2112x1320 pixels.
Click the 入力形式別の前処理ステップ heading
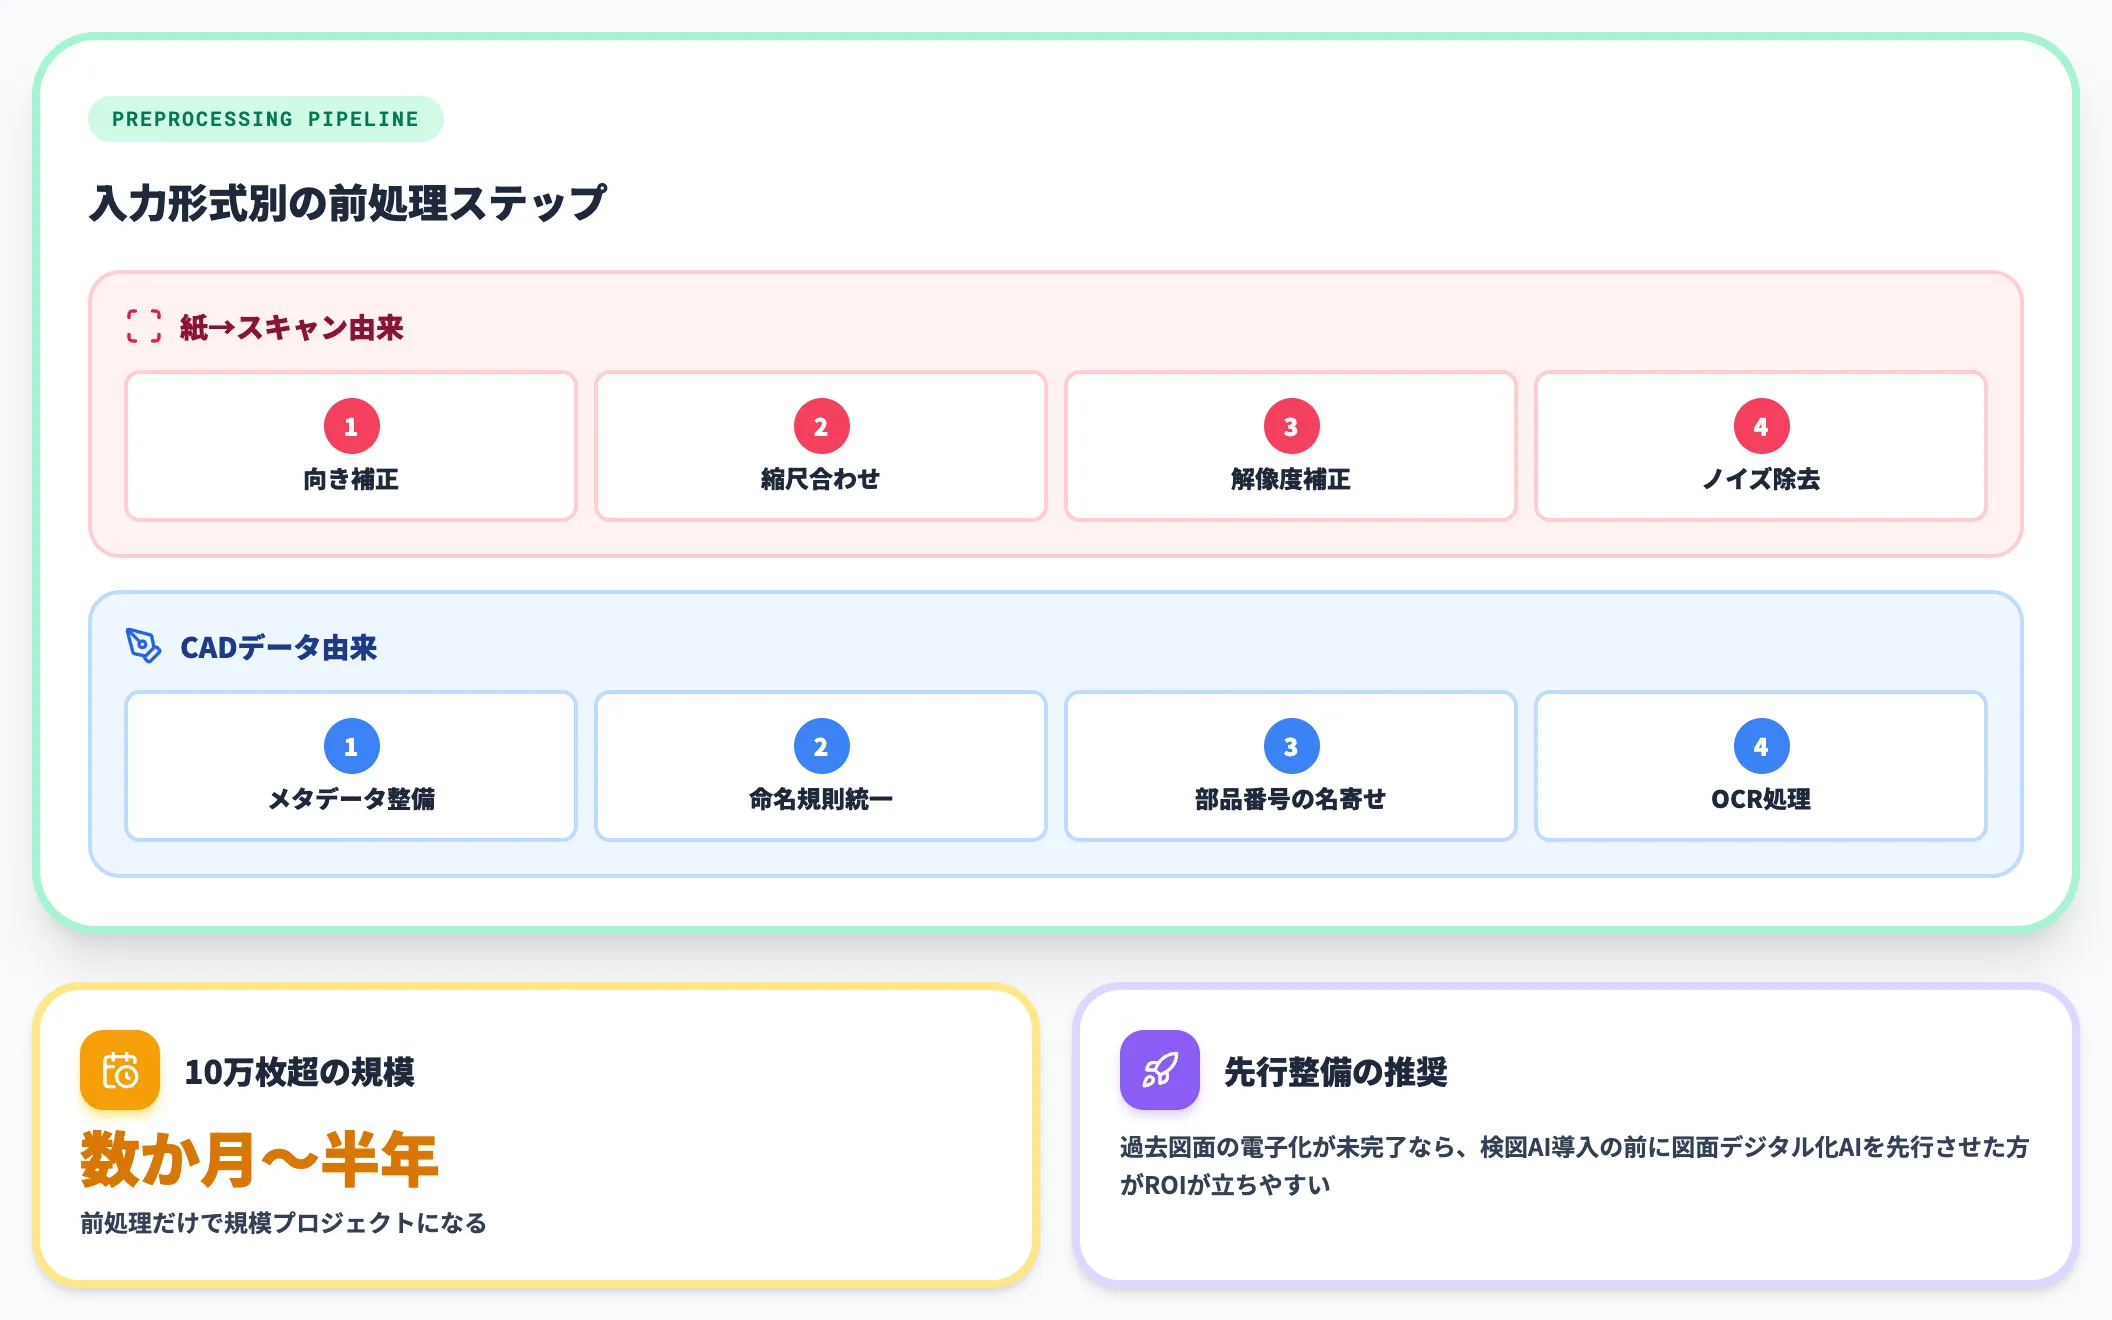pyautogui.click(x=348, y=203)
